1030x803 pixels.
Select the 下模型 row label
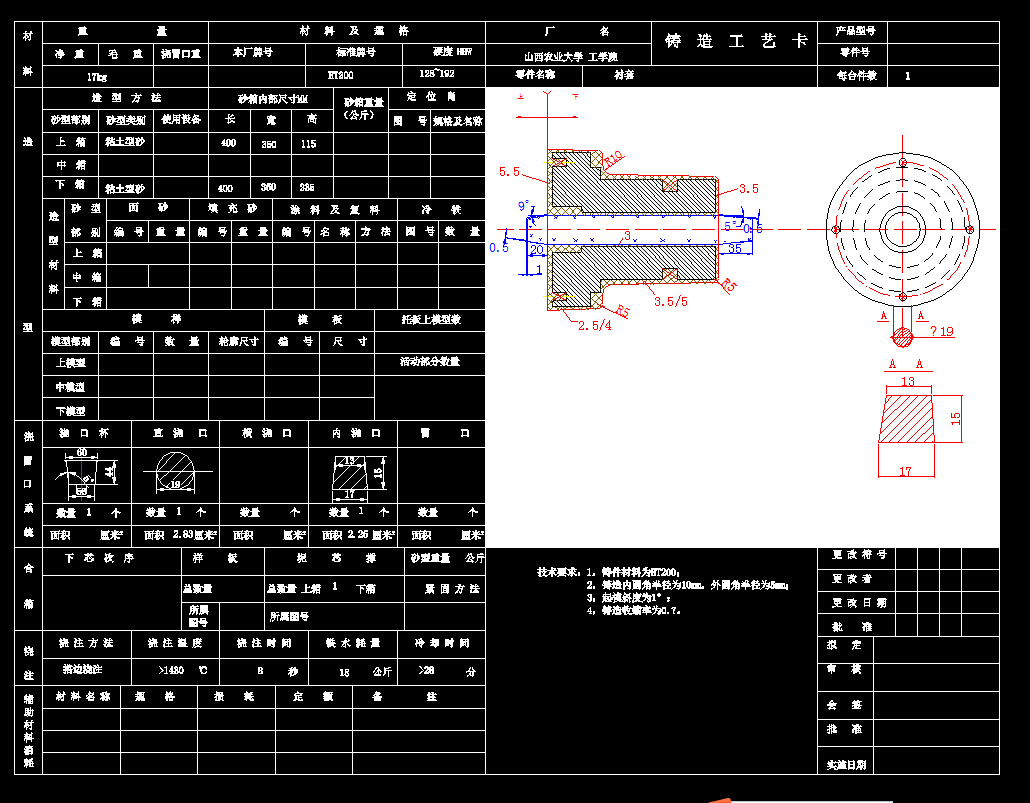(70, 411)
